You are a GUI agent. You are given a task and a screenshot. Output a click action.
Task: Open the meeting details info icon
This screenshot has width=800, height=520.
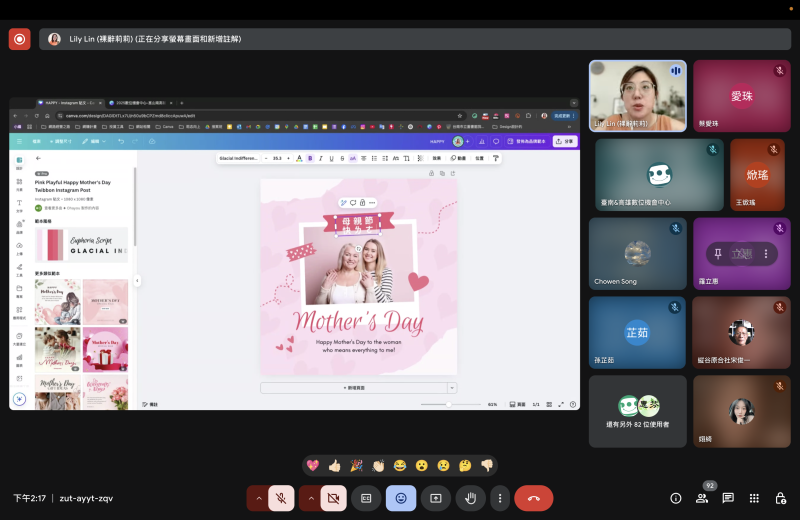click(x=675, y=498)
